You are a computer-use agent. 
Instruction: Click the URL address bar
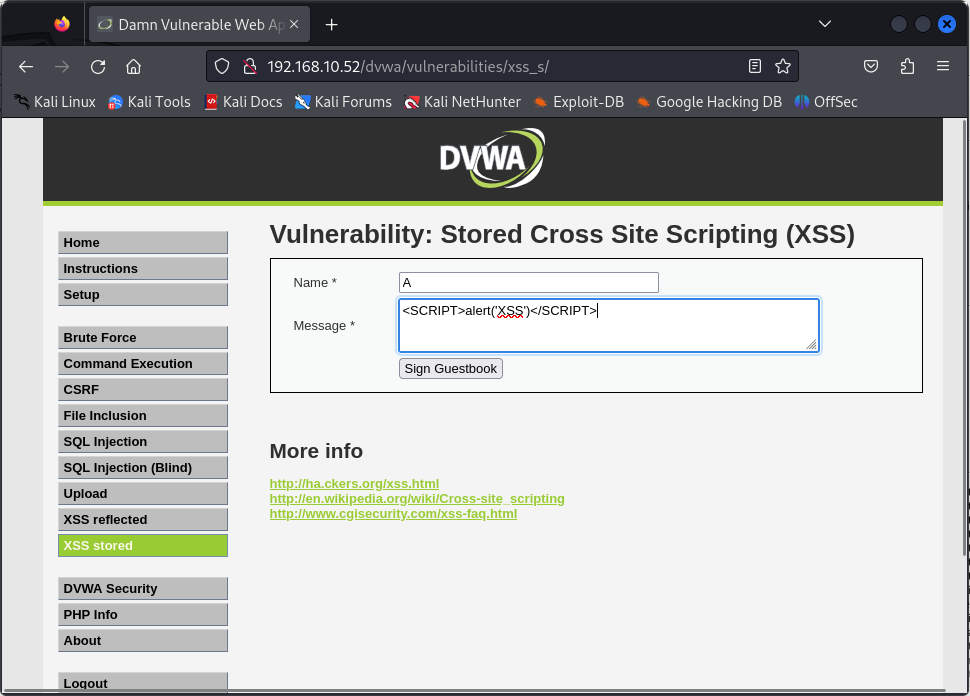coord(501,66)
